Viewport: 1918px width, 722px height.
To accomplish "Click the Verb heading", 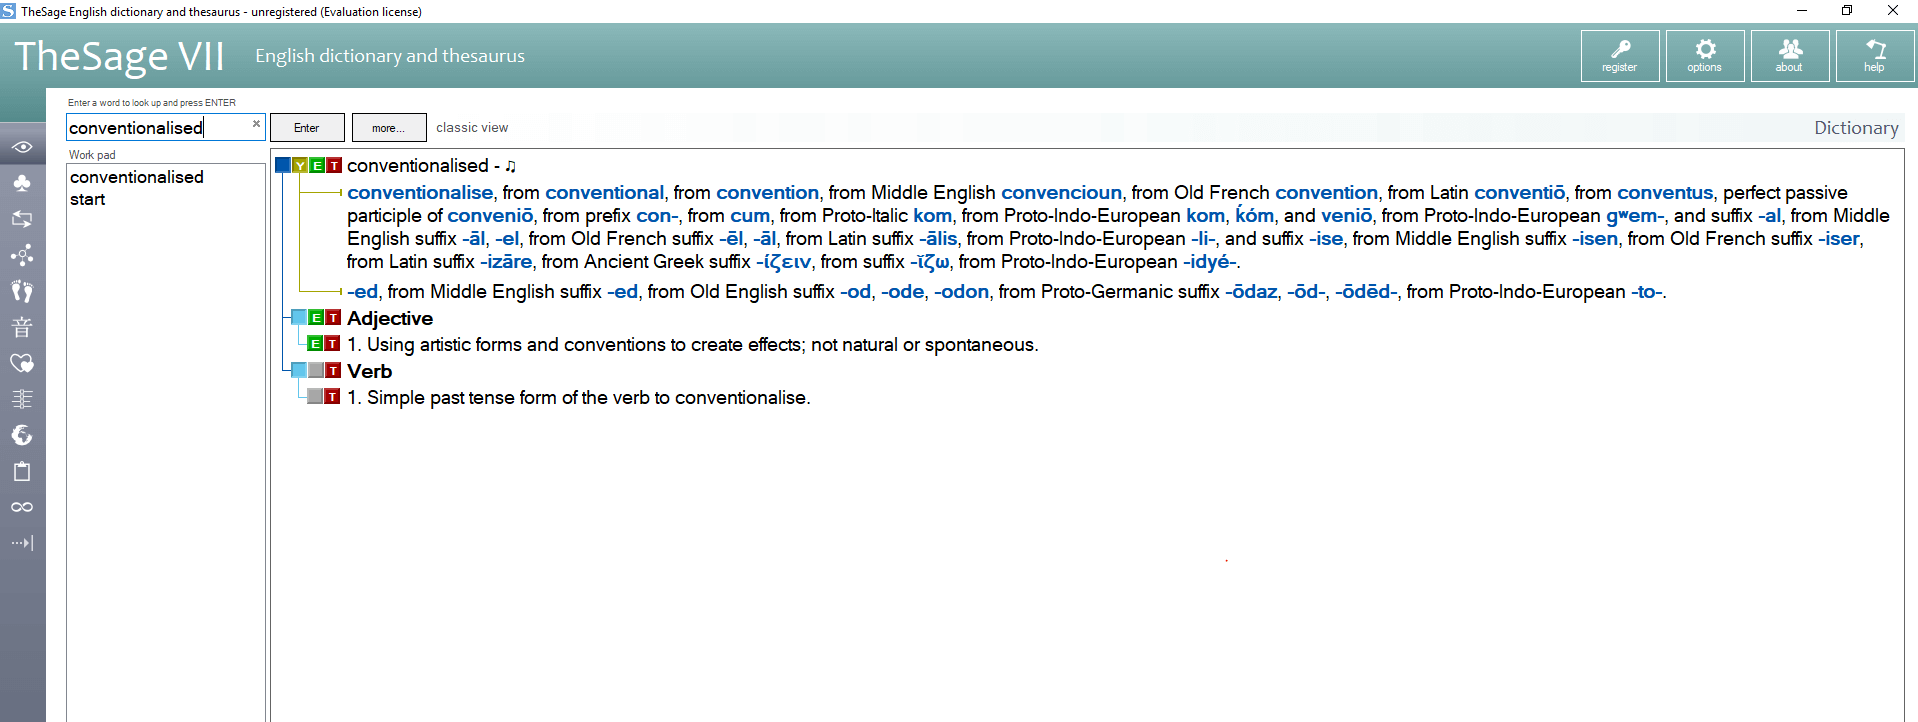I will 370,371.
